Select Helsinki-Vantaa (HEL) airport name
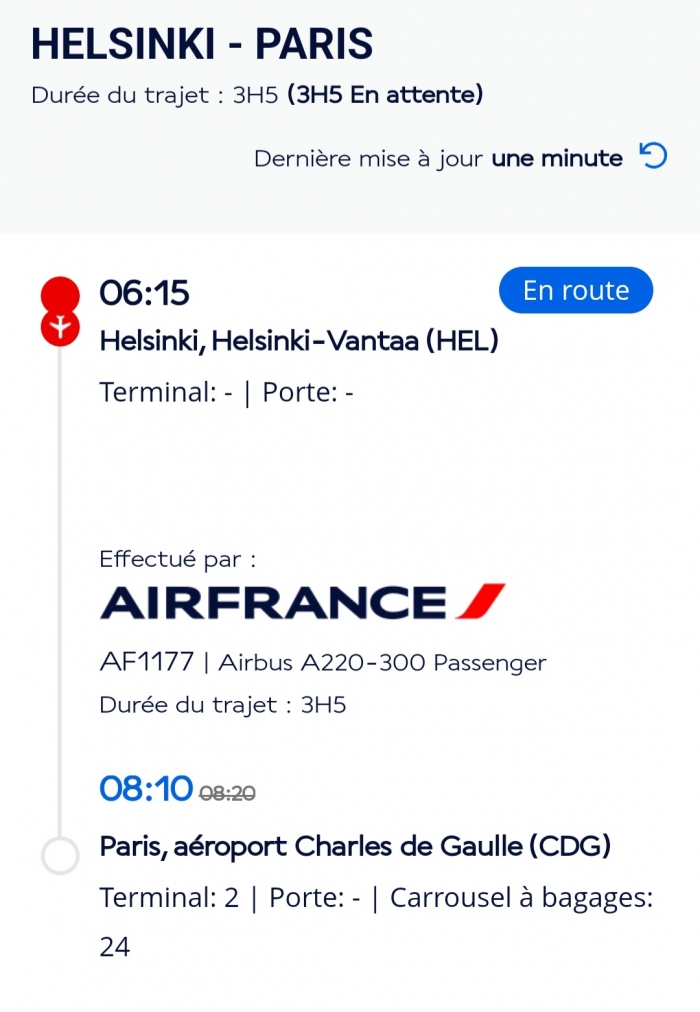Image resolution: width=700 pixels, height=1012 pixels. point(299,341)
